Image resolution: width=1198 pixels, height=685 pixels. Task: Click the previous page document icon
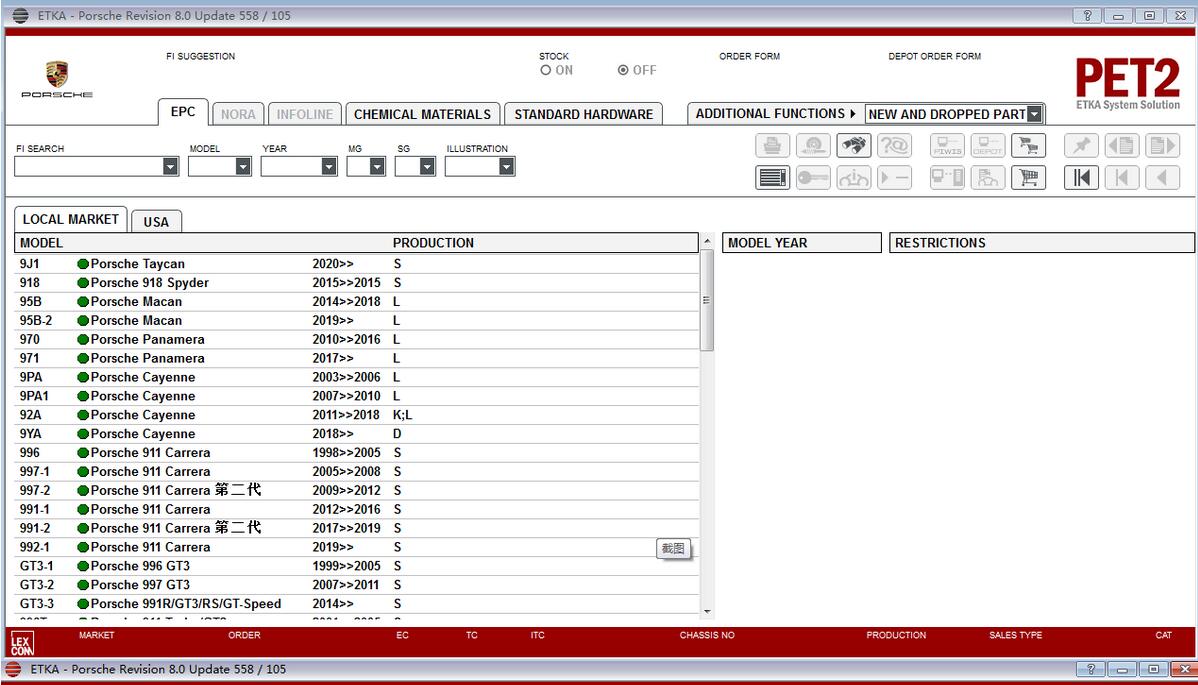(x=1122, y=145)
